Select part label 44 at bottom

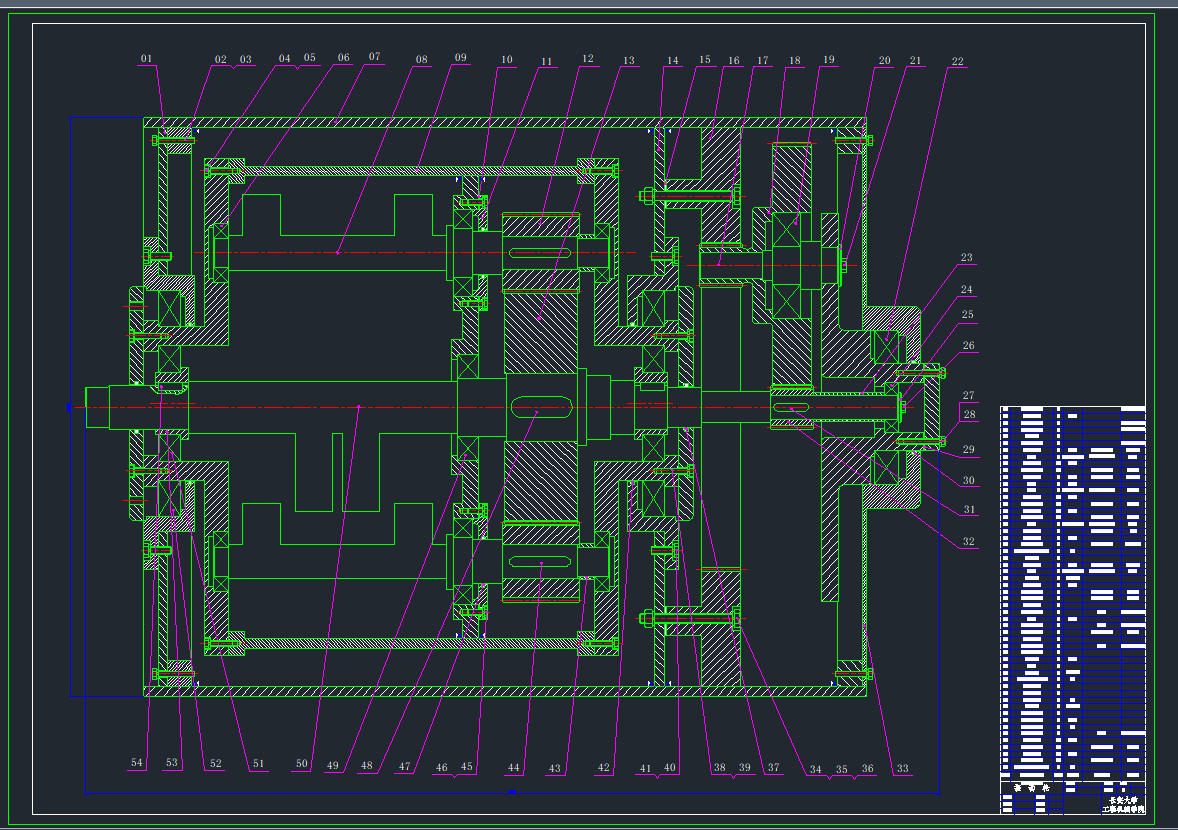click(513, 768)
